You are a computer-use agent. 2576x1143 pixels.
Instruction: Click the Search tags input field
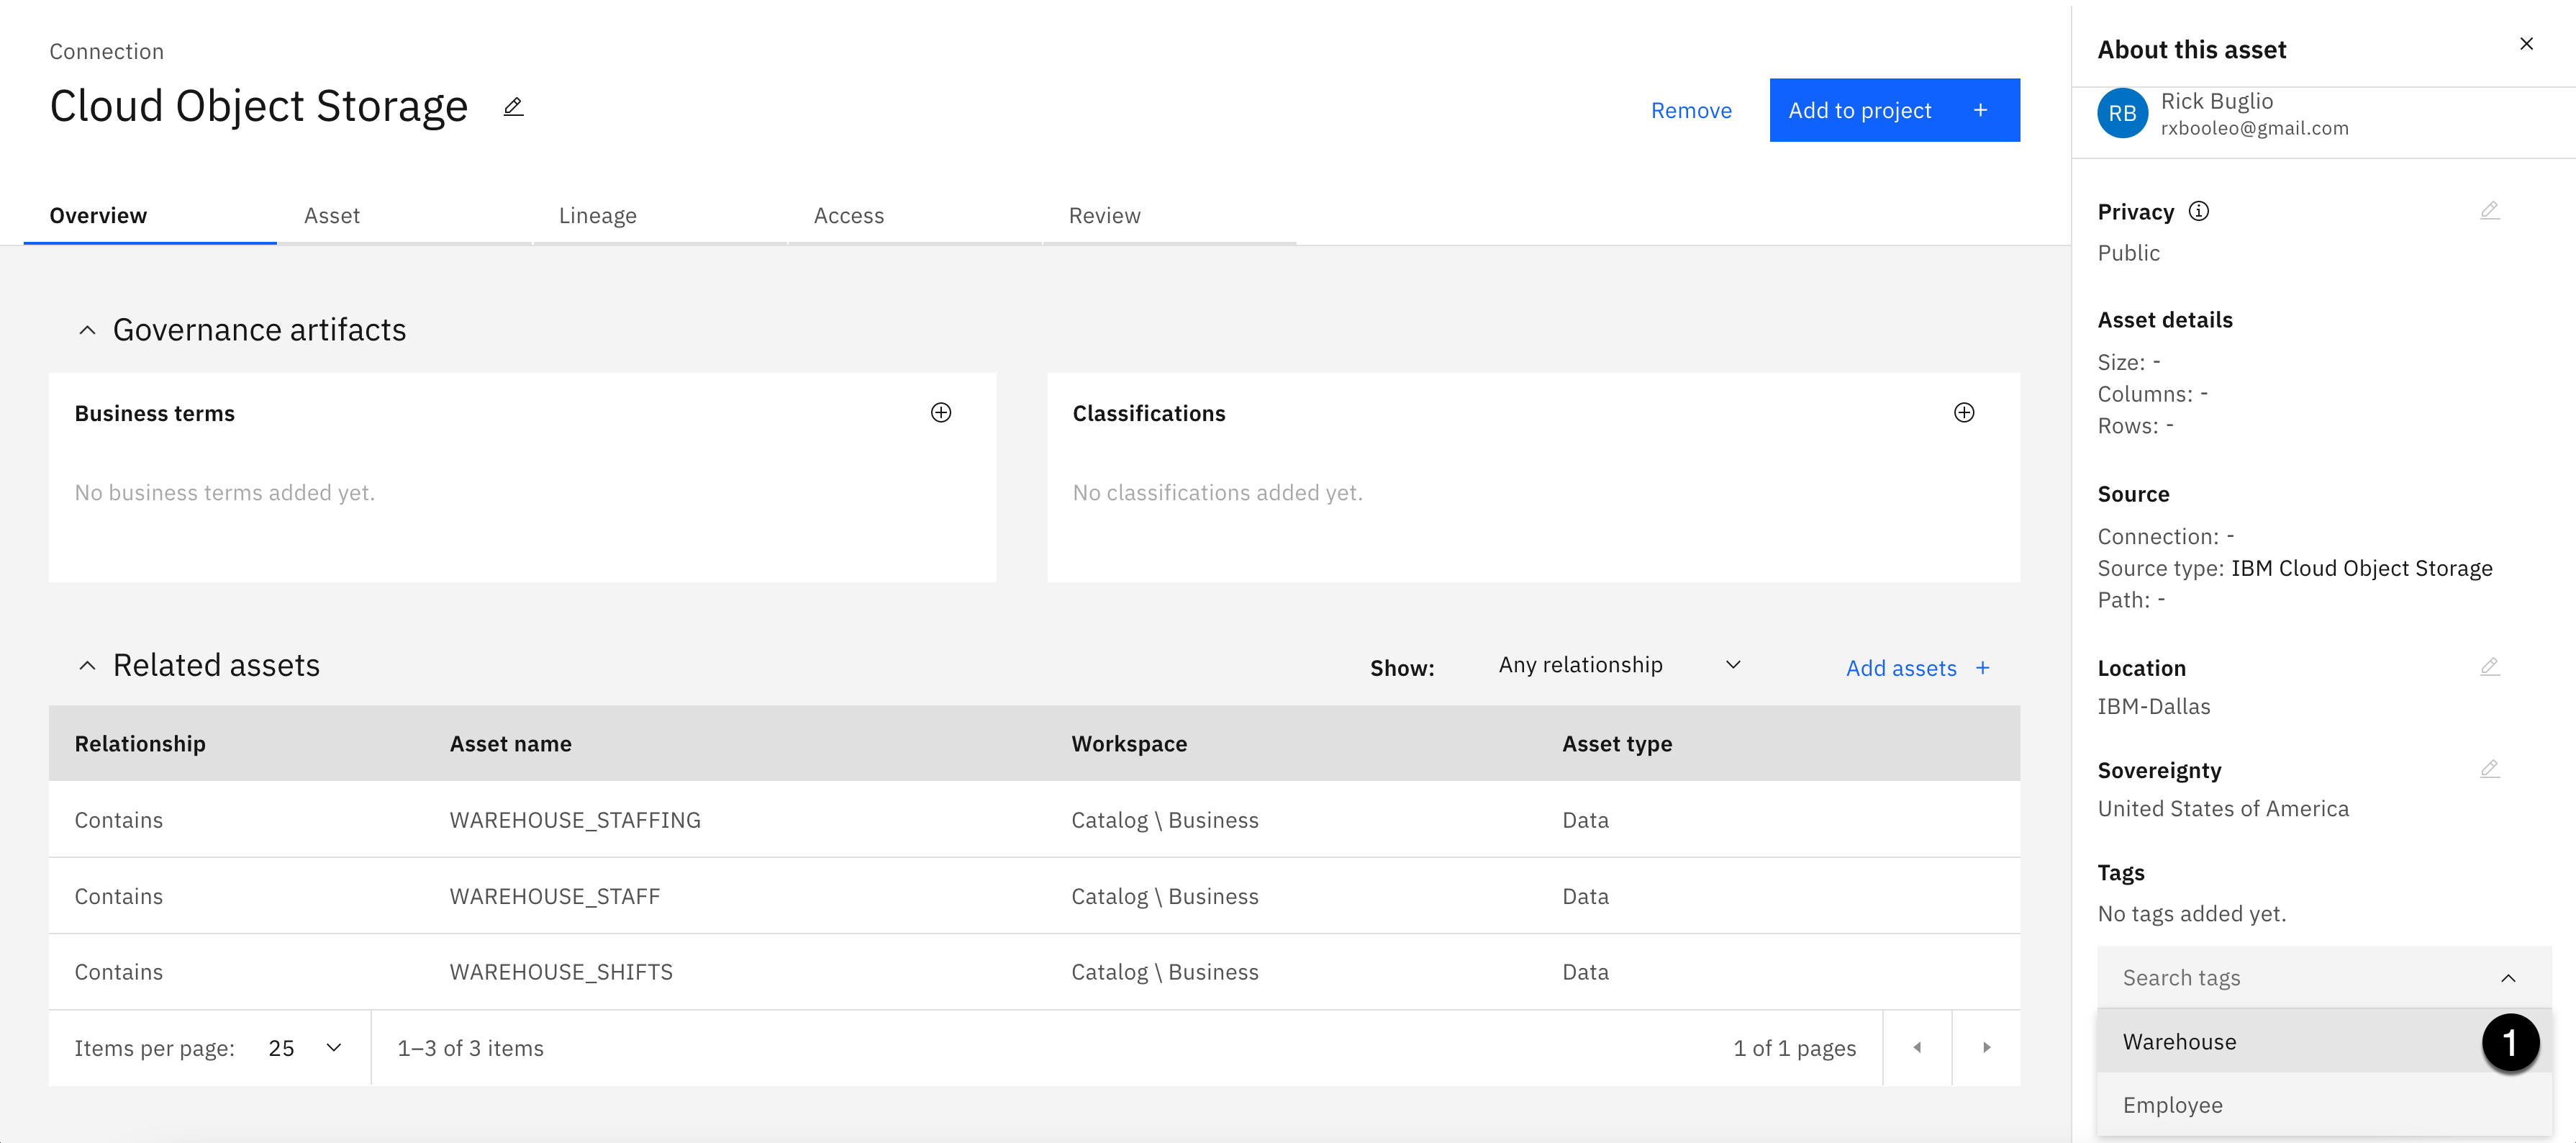[x=2300, y=977]
